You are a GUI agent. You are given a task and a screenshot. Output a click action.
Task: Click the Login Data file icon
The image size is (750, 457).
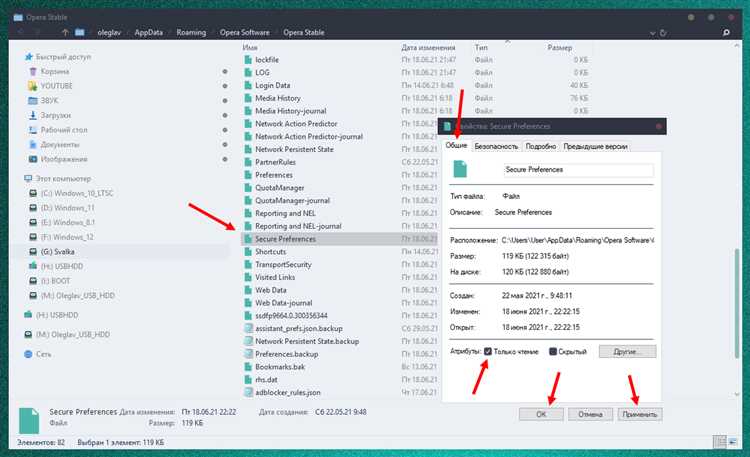point(248,85)
